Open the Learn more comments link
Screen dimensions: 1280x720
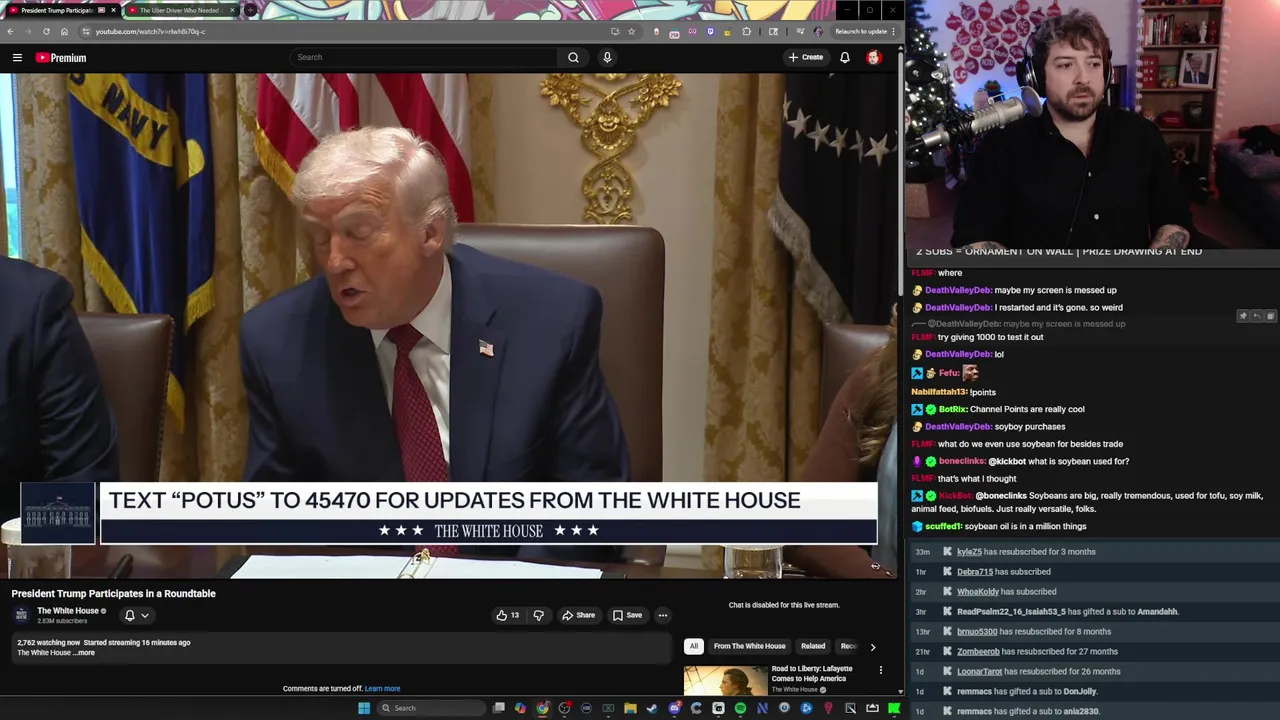coord(382,688)
